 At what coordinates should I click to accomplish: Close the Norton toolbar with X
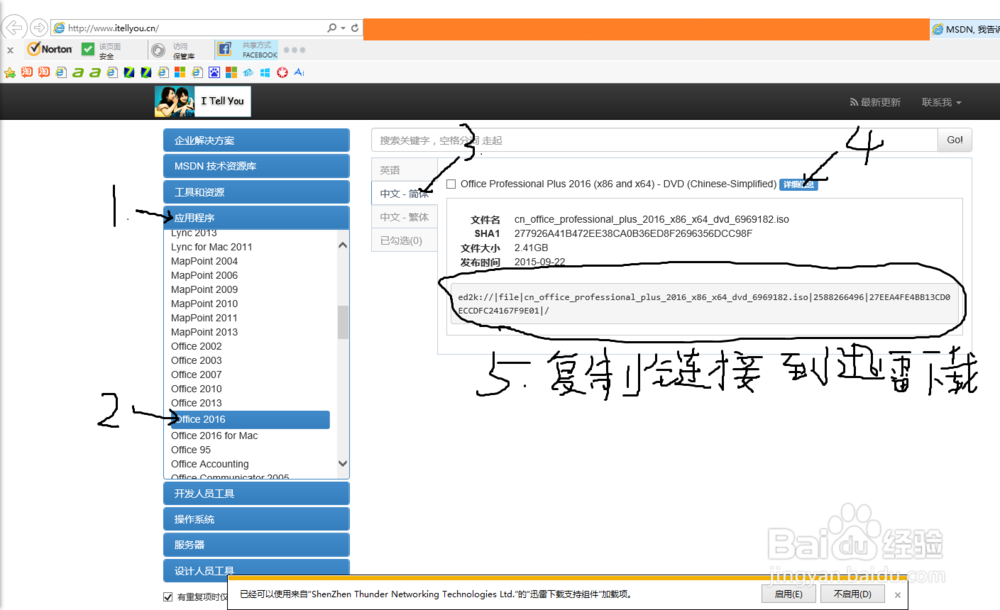point(10,50)
